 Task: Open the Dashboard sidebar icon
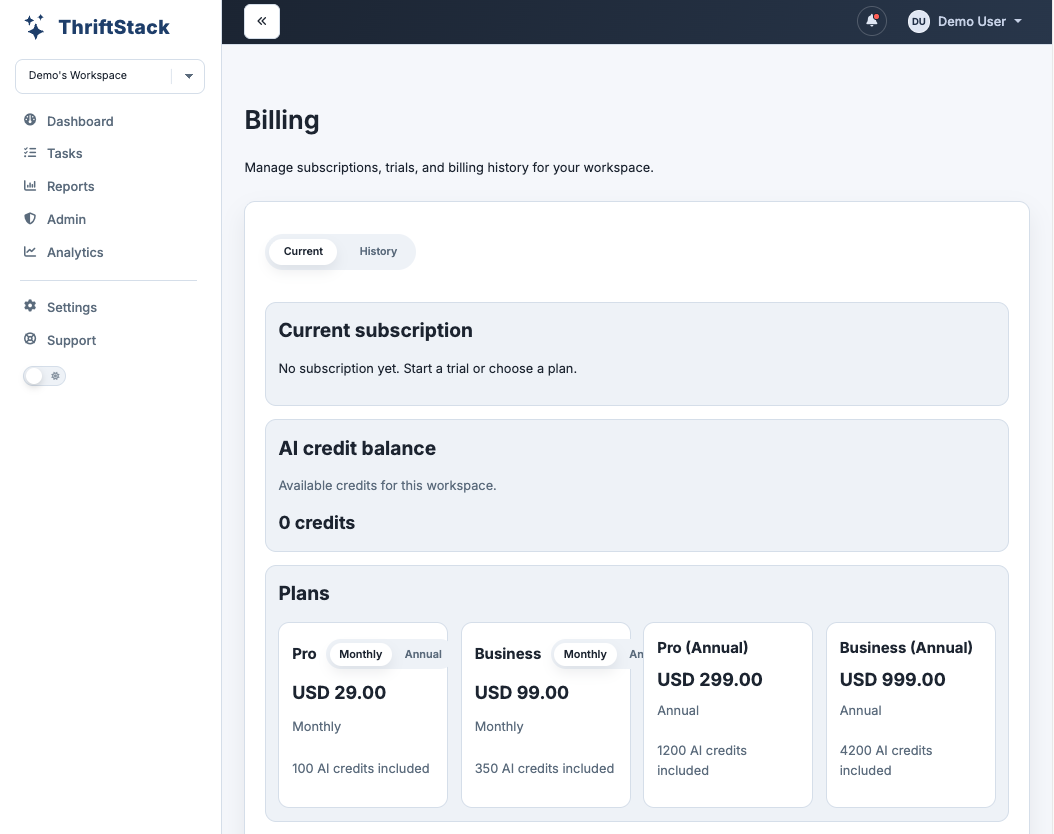pos(29,120)
